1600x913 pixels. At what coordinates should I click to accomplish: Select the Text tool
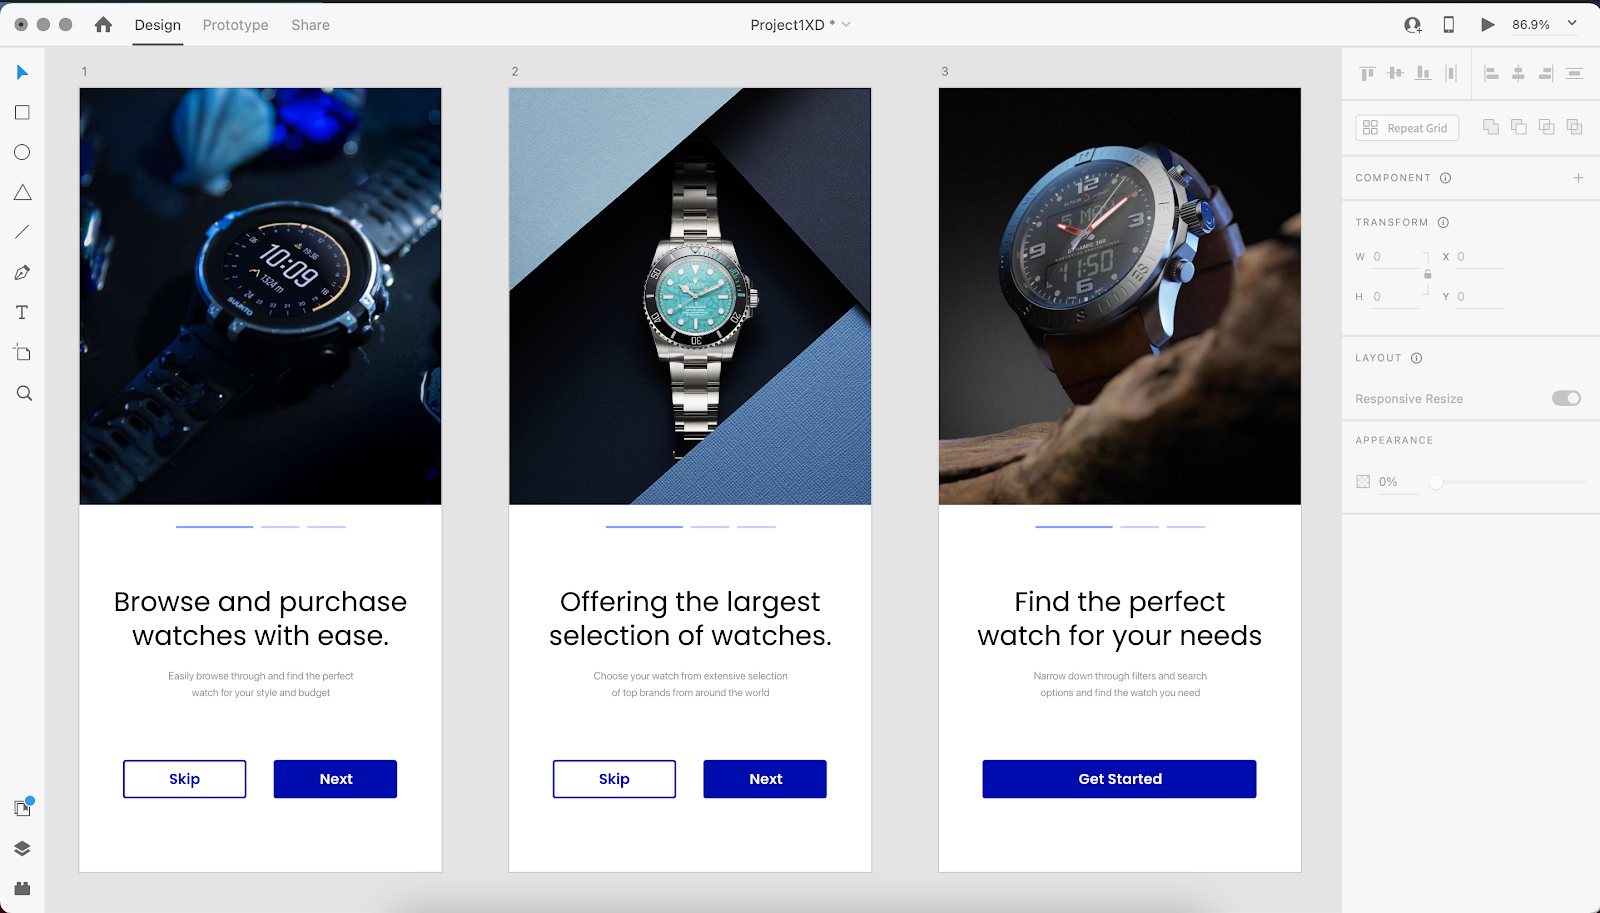click(22, 313)
